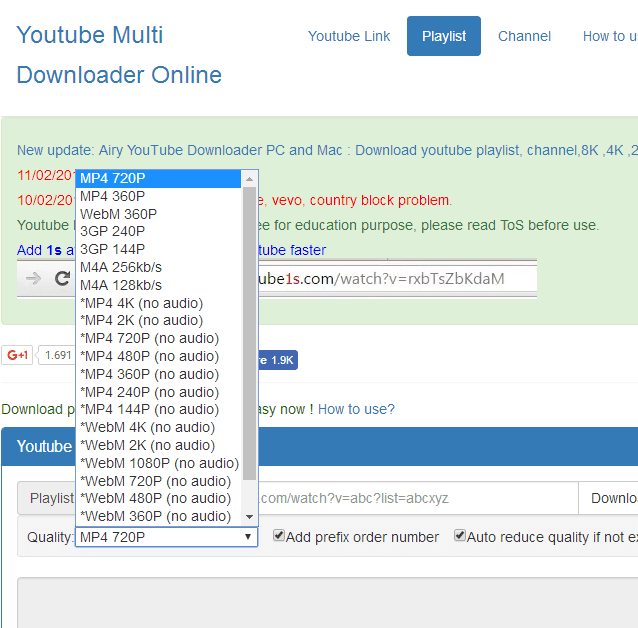Open the 'How to u…' tab in the navigation
Viewport: 638px width, 628px height.
coord(609,36)
